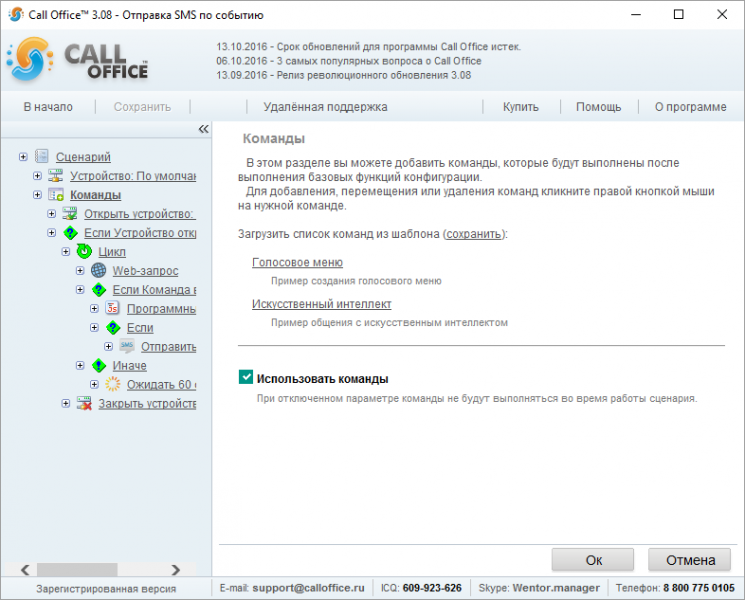
Task: Expand the Иначе tree node
Action: (x=80, y=365)
